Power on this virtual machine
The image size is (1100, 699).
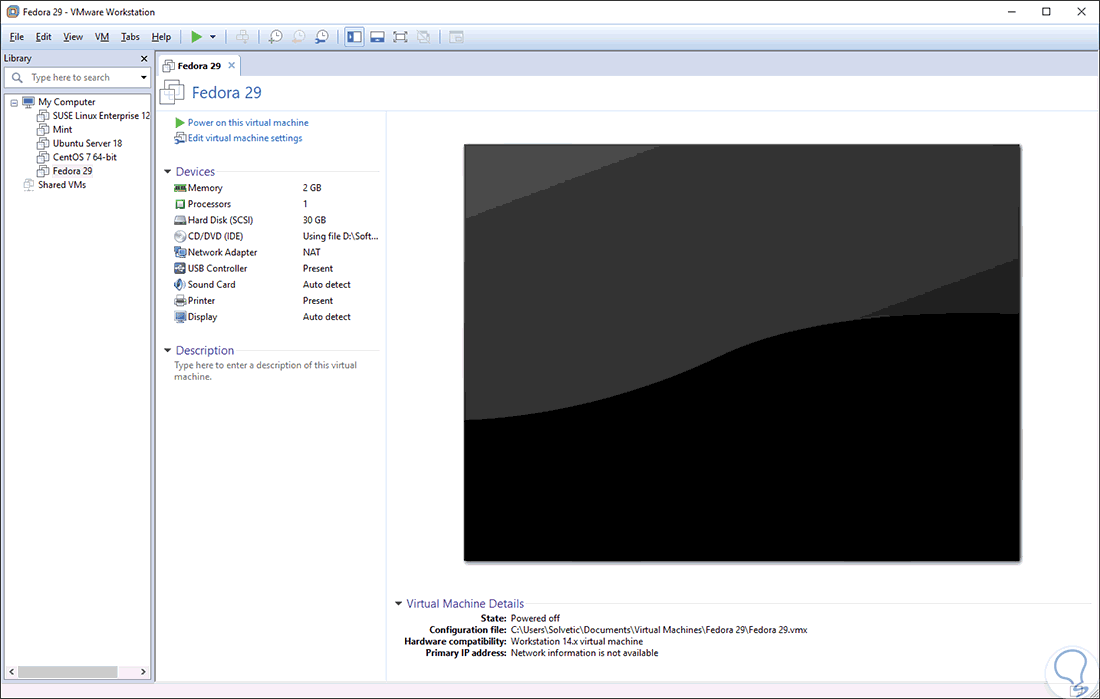(x=243, y=122)
